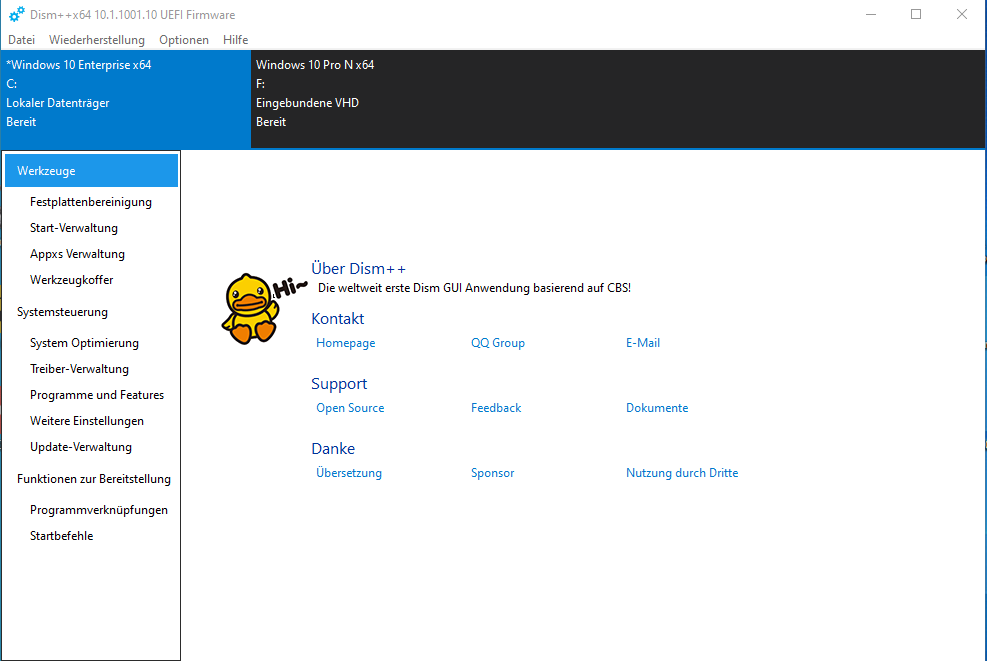
Task: Open Start-Verwaltung in the sidebar
Action: [74, 228]
